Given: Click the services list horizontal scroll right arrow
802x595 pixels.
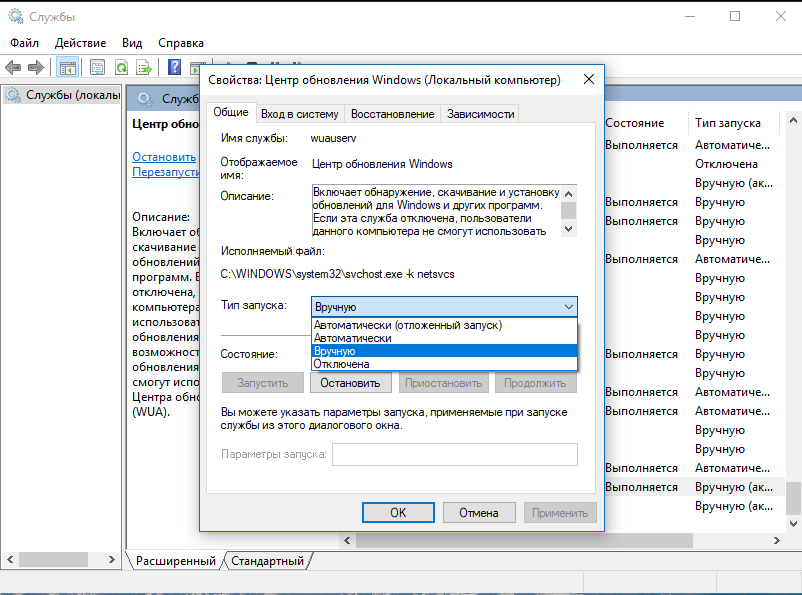Looking at the screenshot, I should 776,540.
